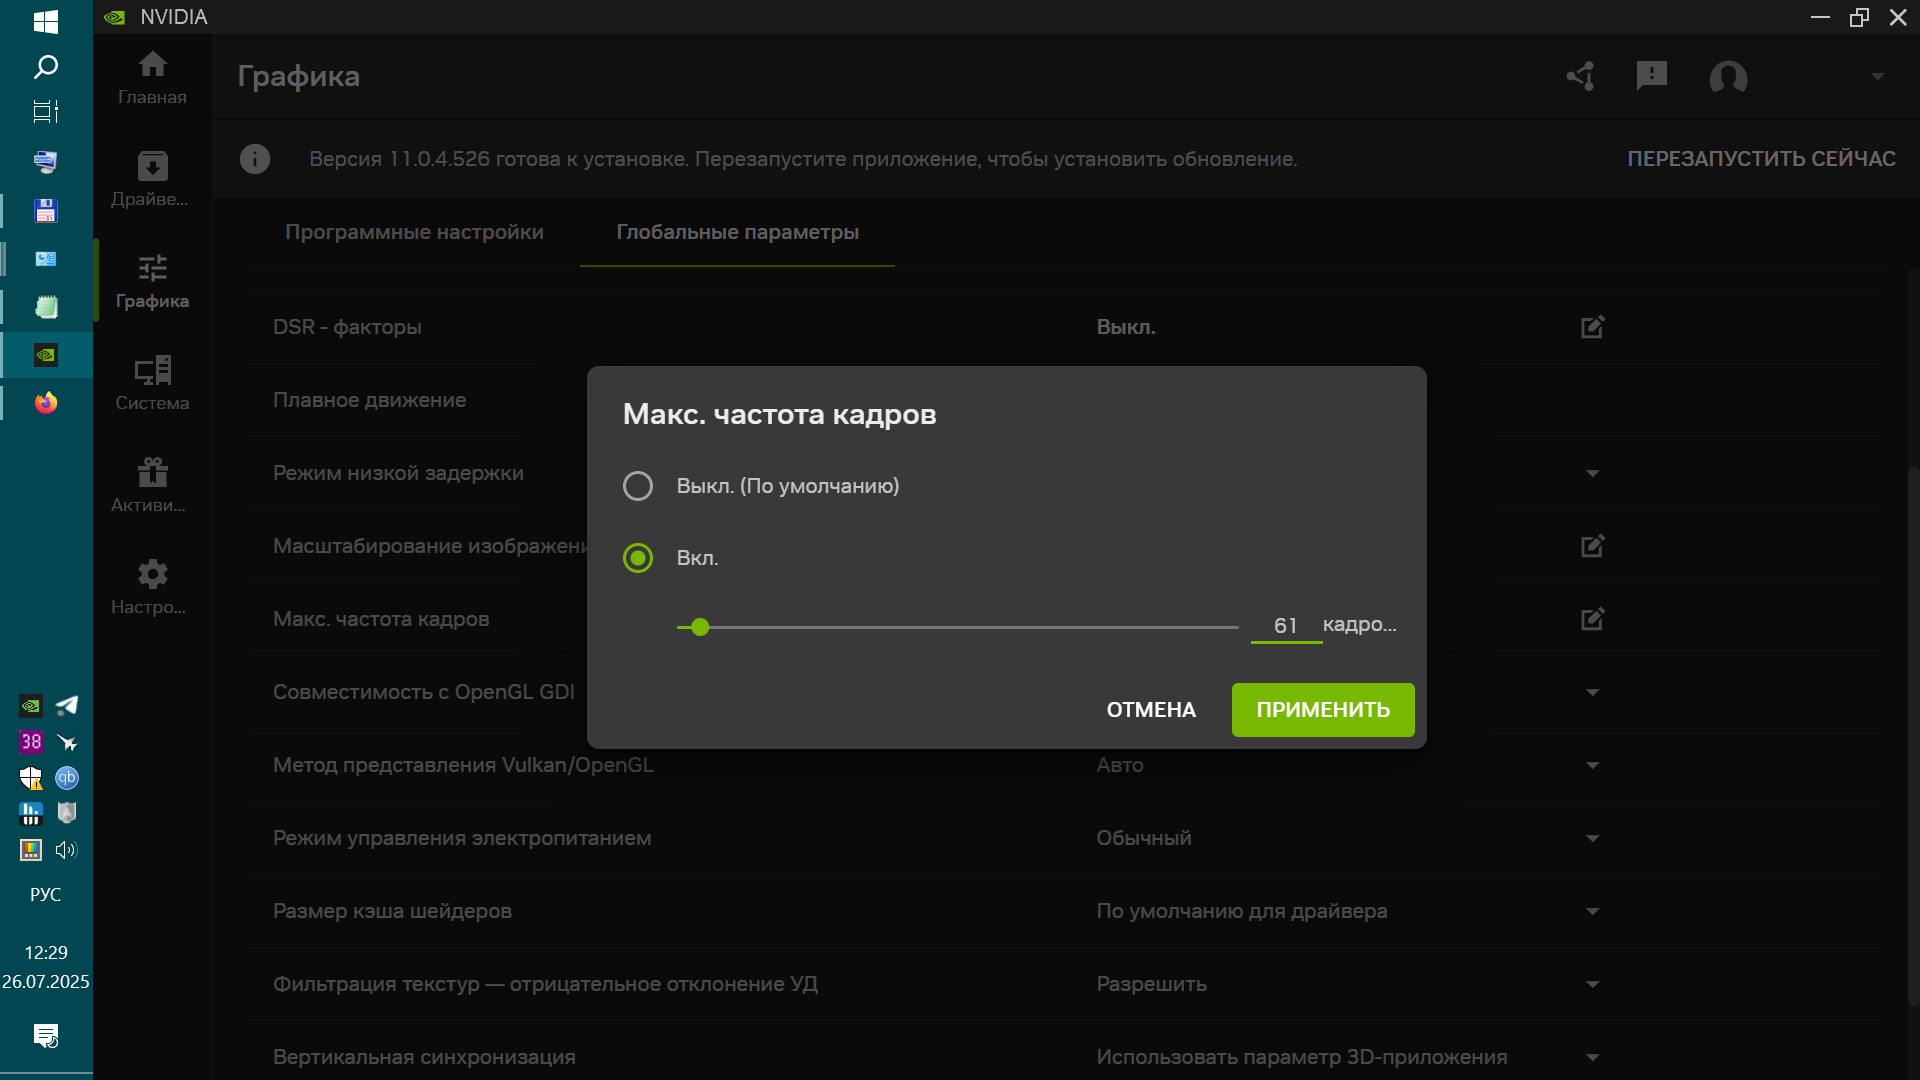Open the user account avatar

point(1728,77)
